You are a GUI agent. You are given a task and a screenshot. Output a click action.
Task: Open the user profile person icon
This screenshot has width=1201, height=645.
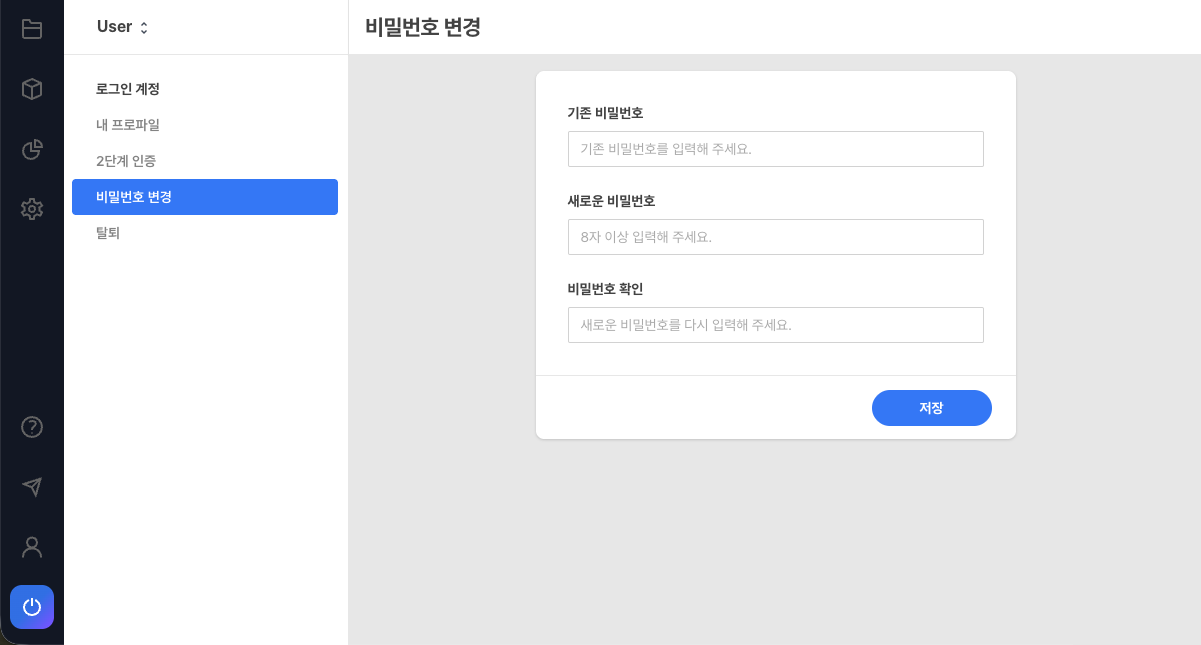(x=31, y=547)
